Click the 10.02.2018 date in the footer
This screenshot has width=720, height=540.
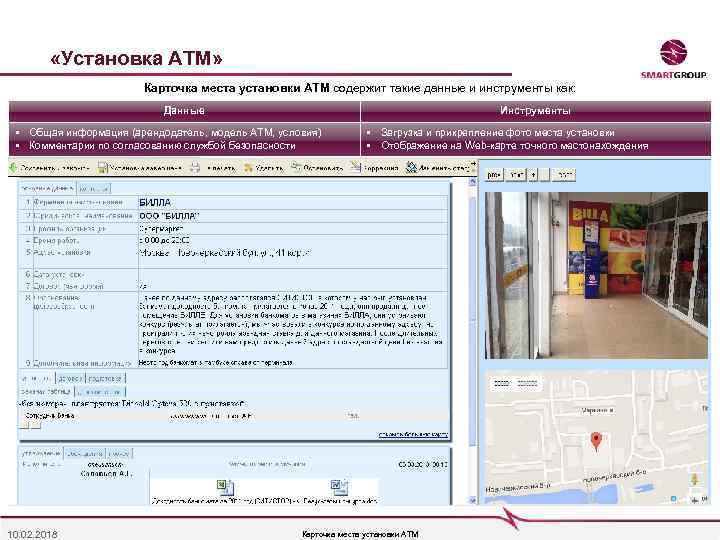[x=32, y=534]
